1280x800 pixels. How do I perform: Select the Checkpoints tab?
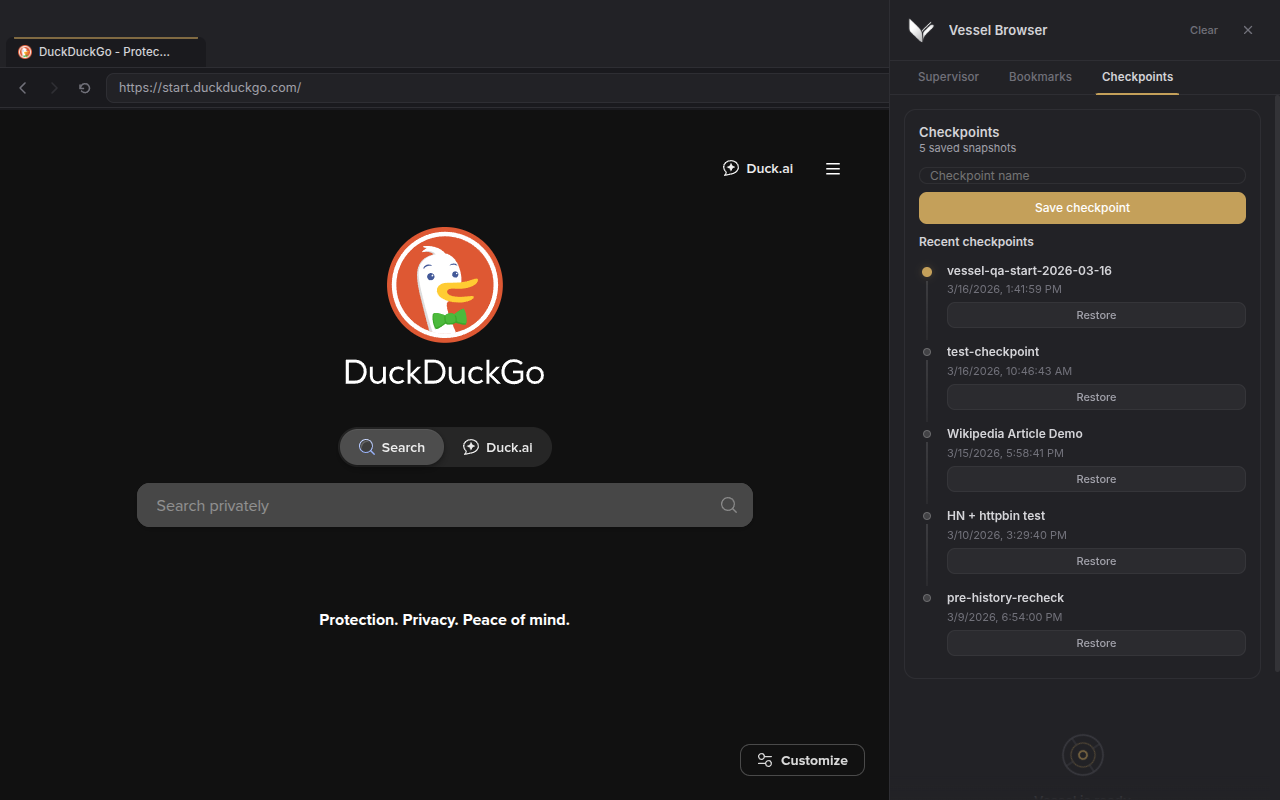click(1137, 77)
